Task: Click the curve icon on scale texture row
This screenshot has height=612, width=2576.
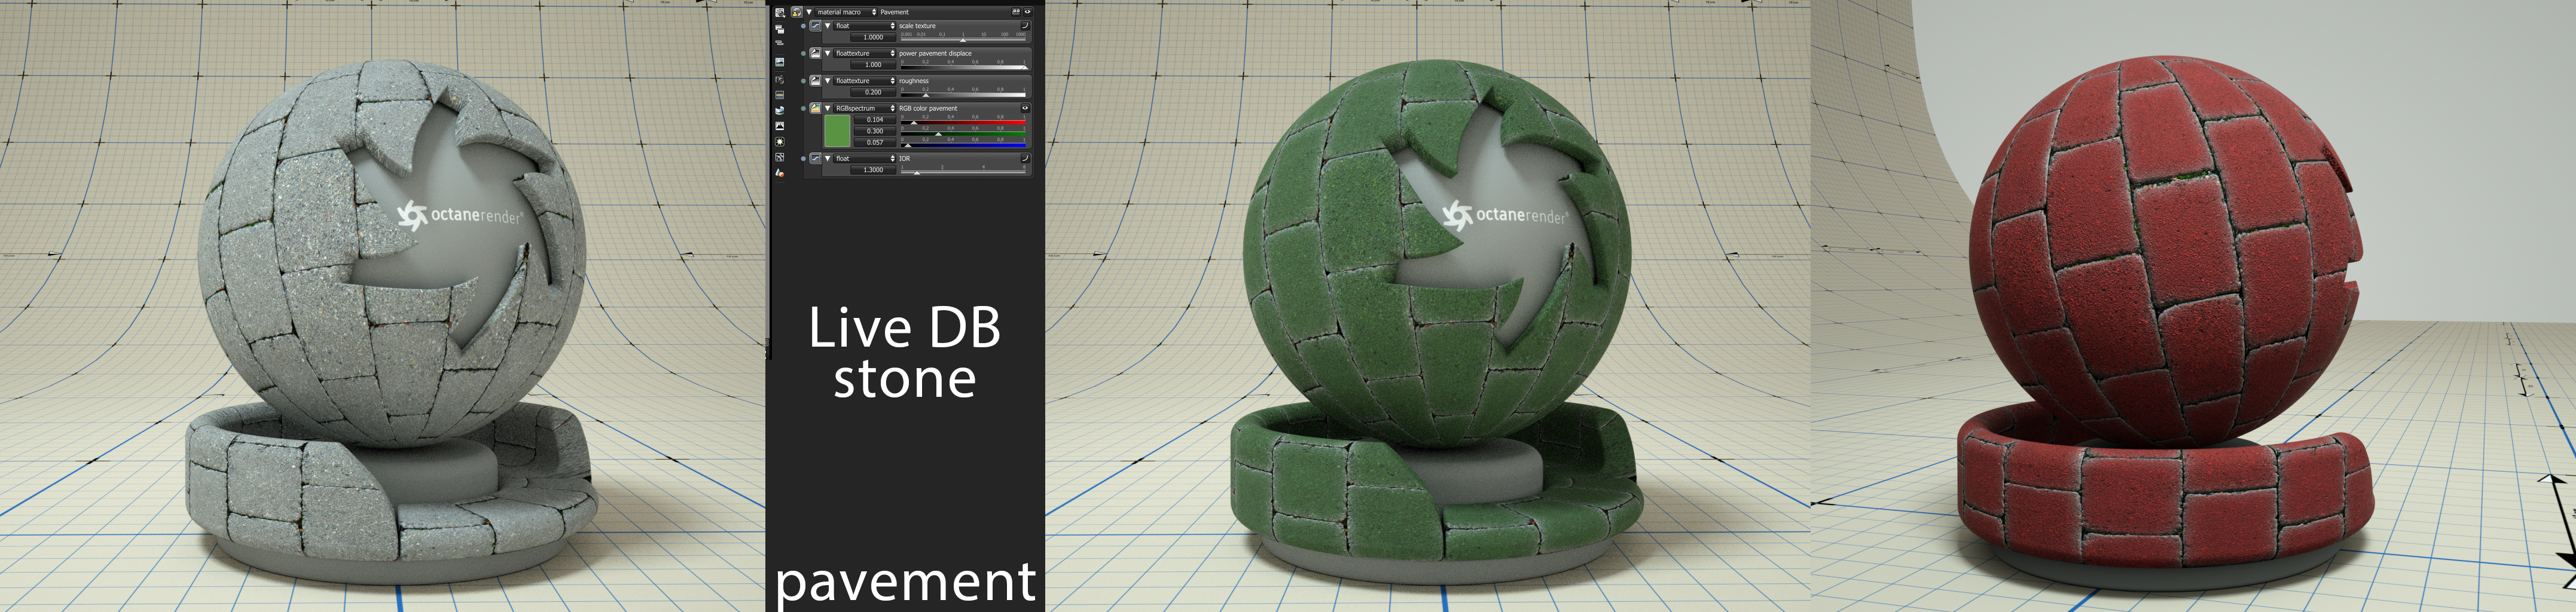Action: click(1025, 26)
